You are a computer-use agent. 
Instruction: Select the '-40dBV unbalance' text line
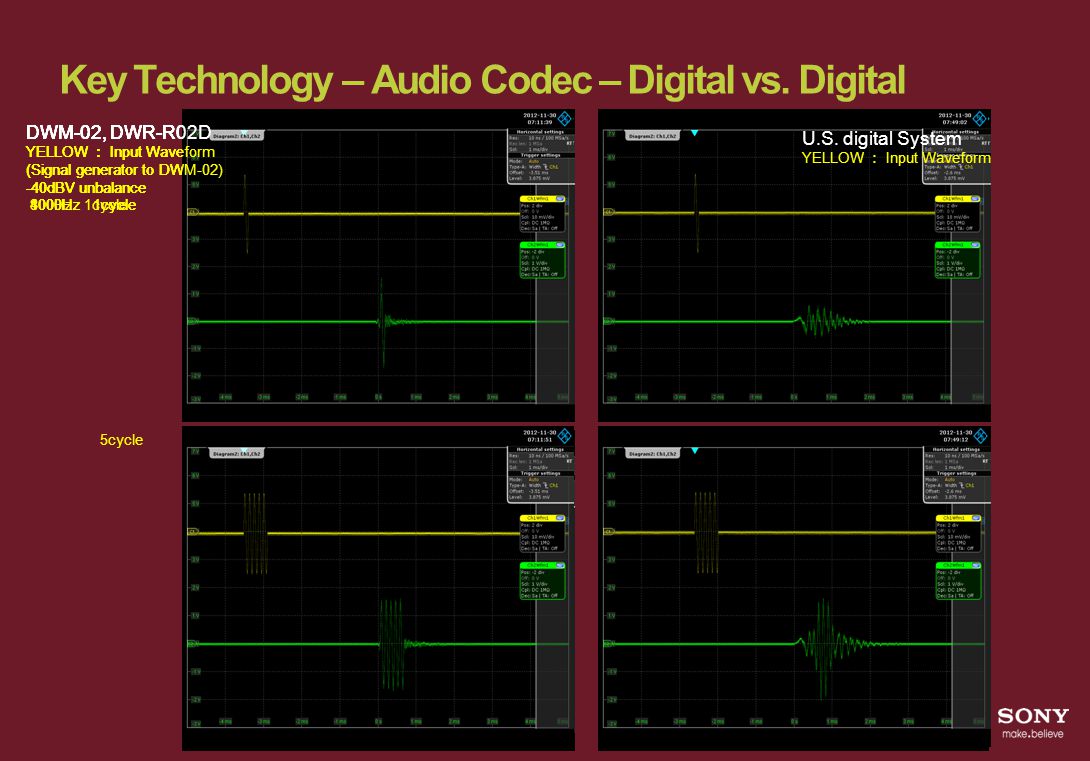tap(86, 188)
